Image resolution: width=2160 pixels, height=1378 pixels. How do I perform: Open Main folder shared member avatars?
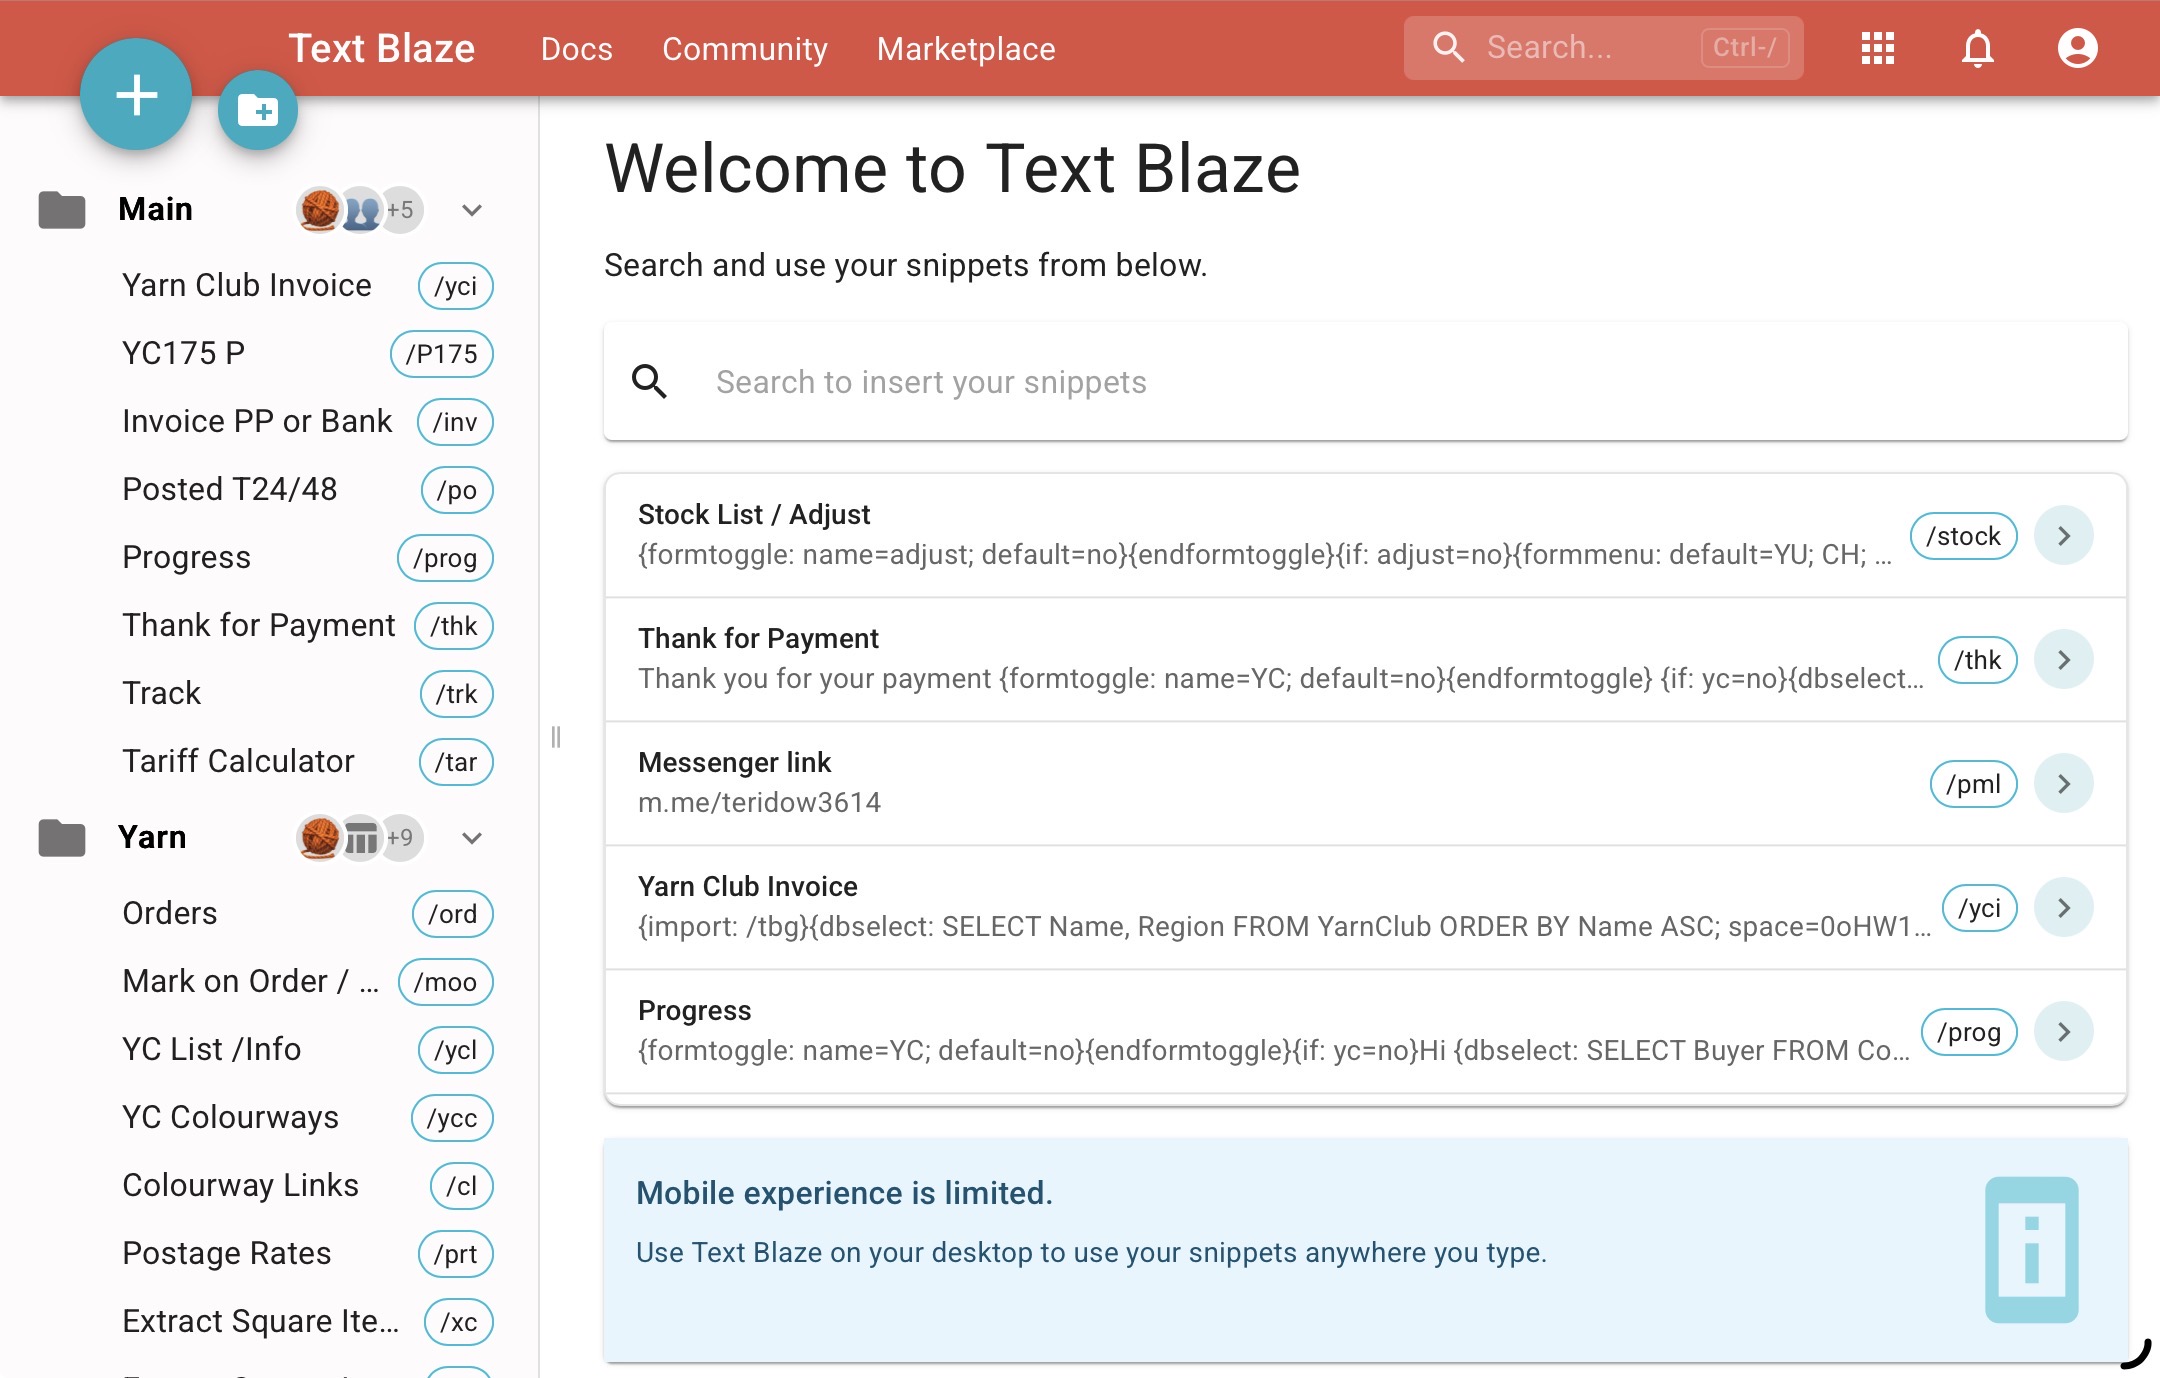(x=360, y=209)
